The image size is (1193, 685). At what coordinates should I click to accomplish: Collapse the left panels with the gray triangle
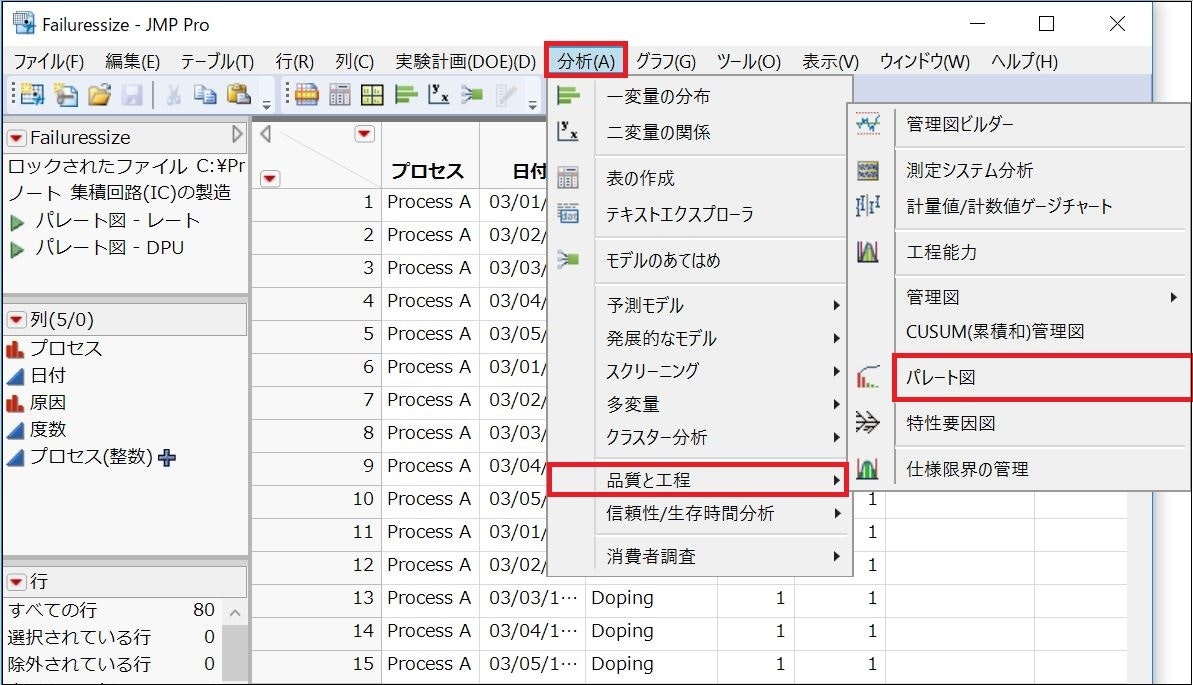(x=266, y=134)
